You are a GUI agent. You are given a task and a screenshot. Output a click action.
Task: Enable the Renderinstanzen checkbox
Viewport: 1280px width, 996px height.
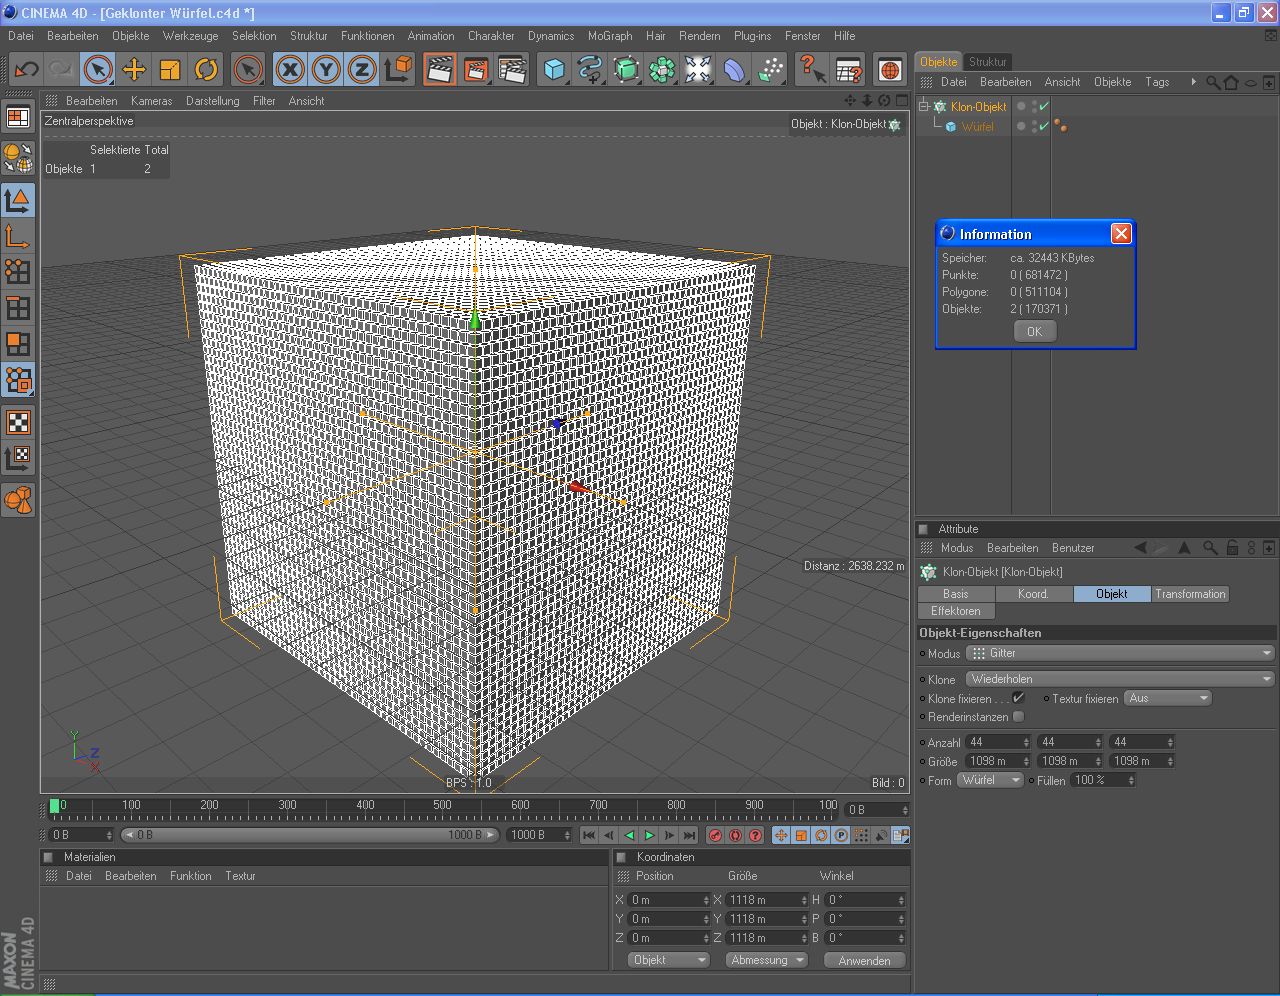click(x=1018, y=717)
